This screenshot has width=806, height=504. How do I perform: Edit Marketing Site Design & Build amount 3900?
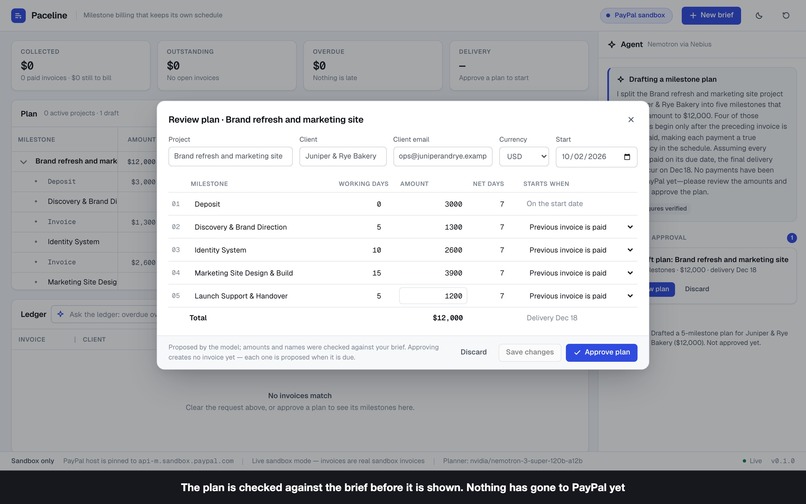coord(433,273)
